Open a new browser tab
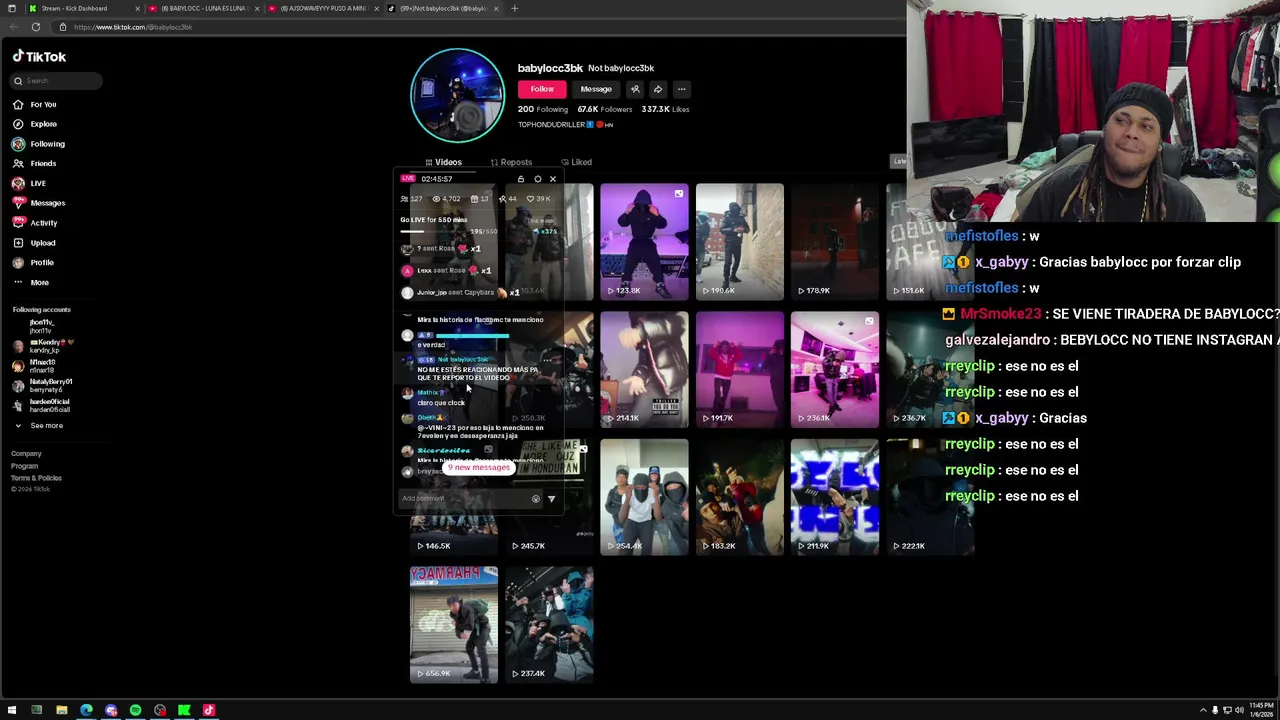 coord(514,8)
